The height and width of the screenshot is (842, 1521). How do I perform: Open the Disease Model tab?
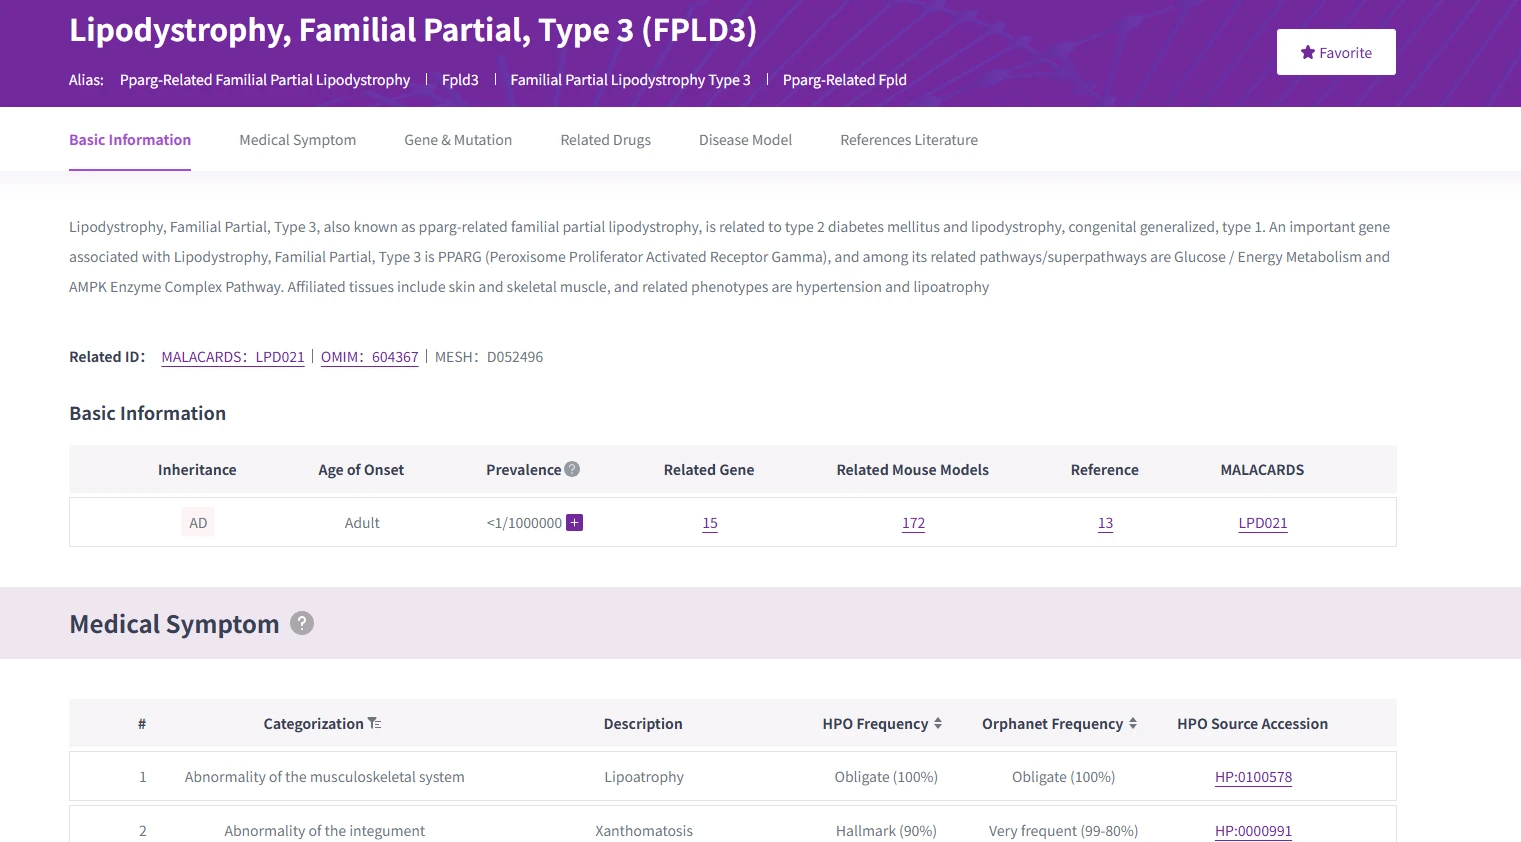pyautogui.click(x=745, y=139)
